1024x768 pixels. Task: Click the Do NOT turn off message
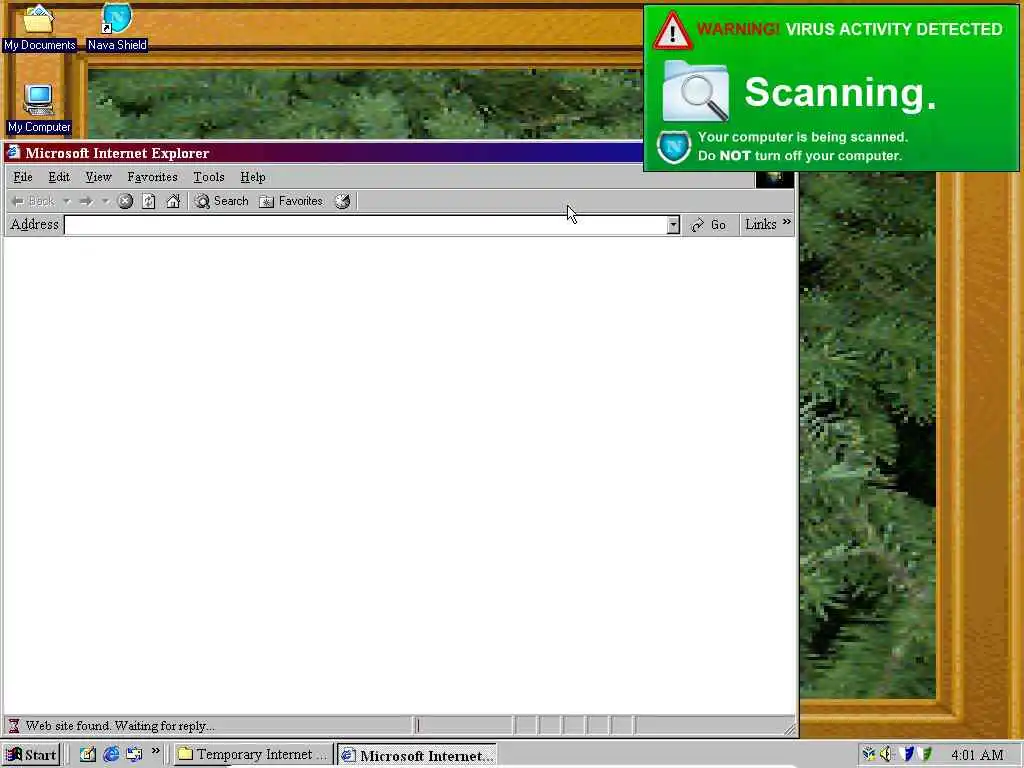point(799,156)
